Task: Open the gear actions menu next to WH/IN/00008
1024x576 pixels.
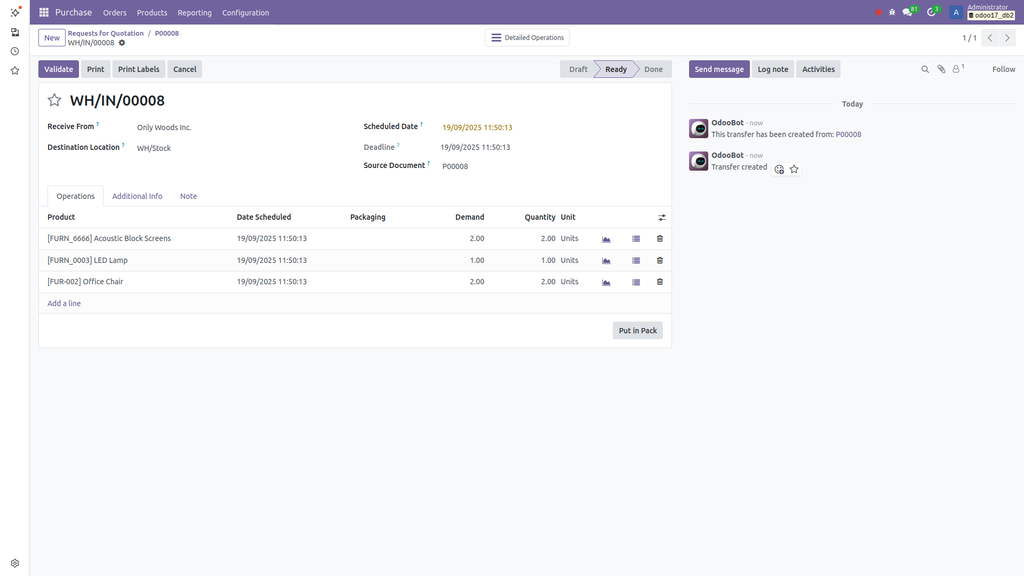Action: (x=122, y=43)
